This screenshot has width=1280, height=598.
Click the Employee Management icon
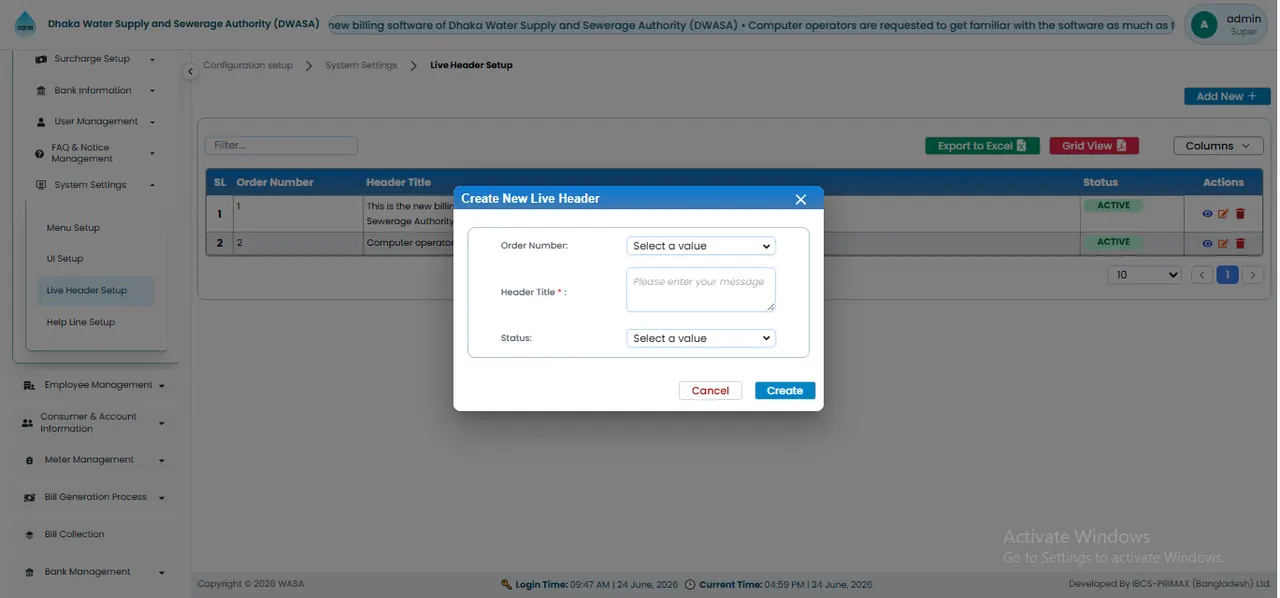(x=29, y=385)
